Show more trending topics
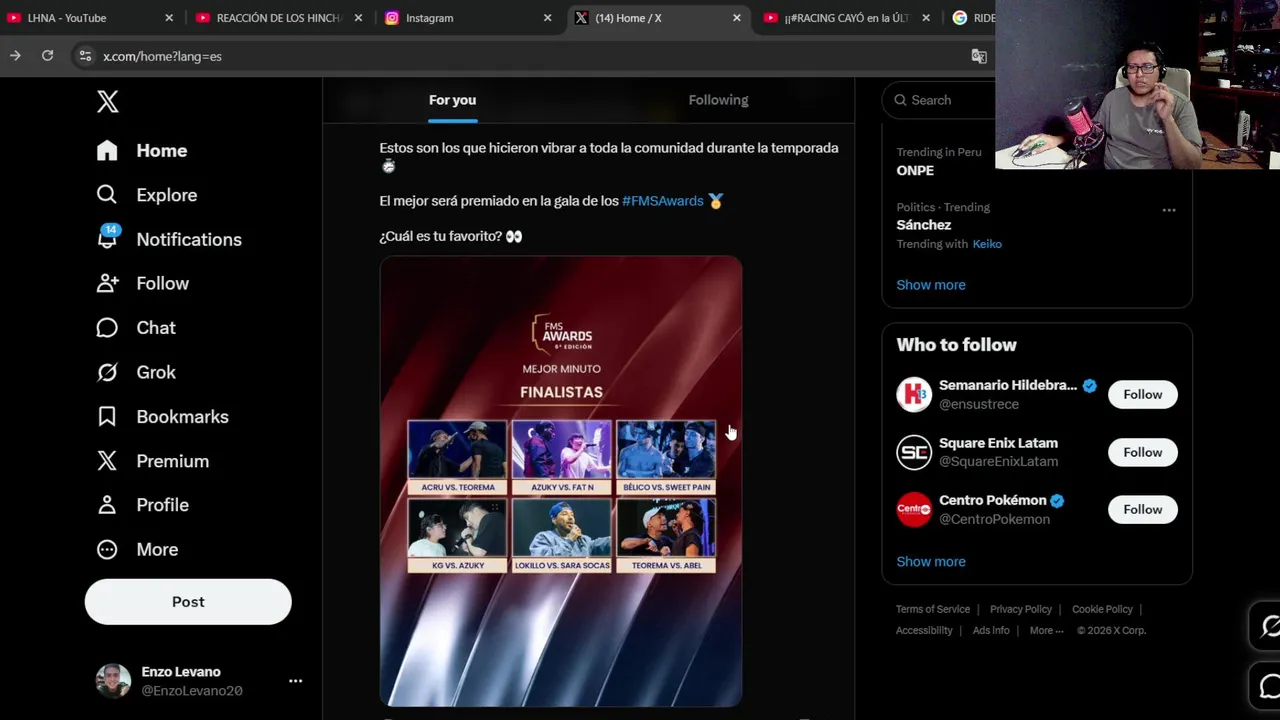The width and height of the screenshot is (1280, 720). [931, 285]
